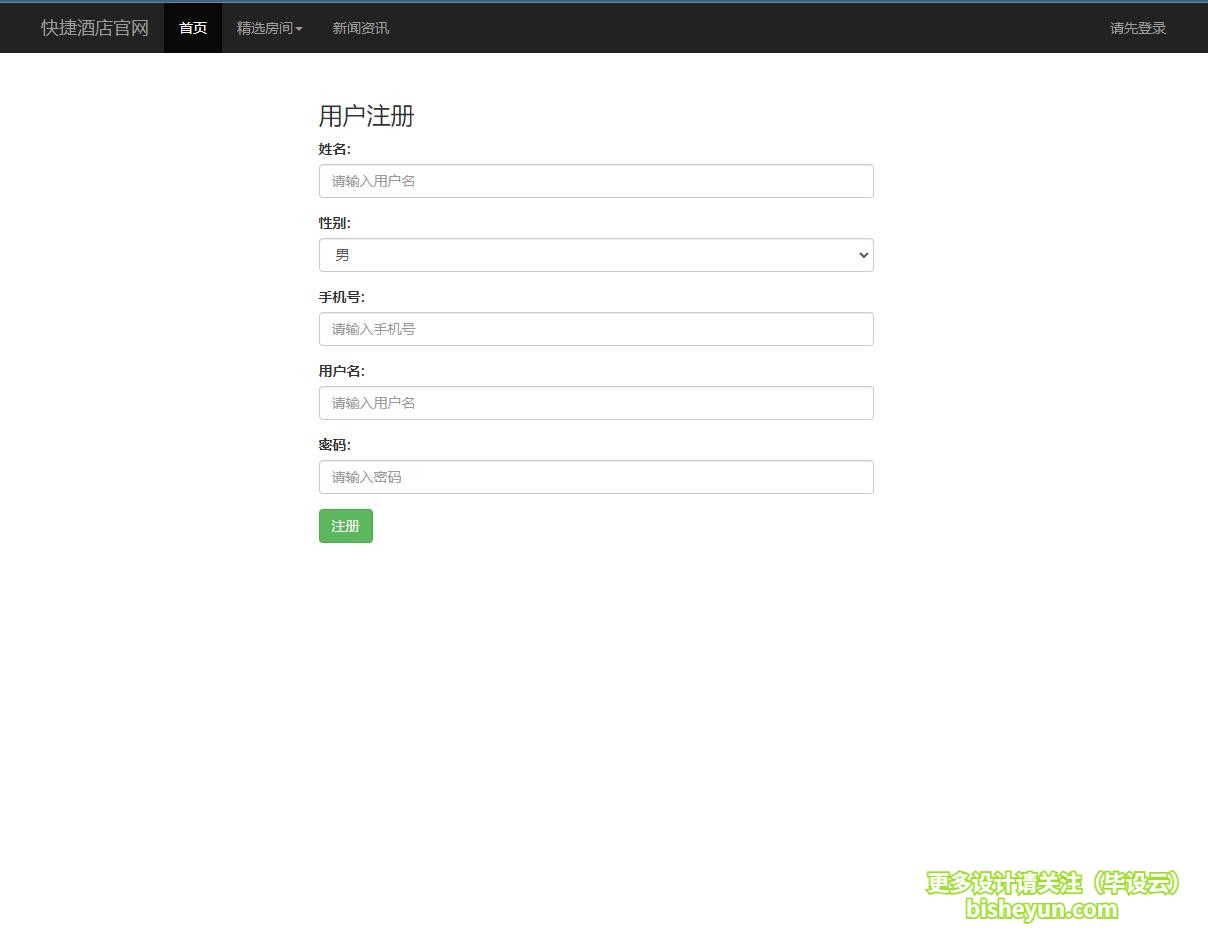Click the 性别: label
Screen dimensions: 1208x945
tap(335, 223)
